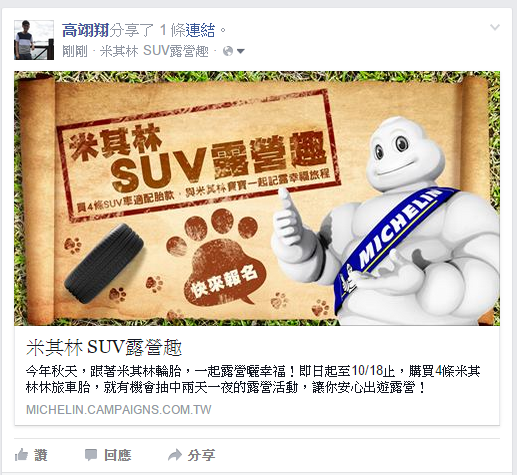Open the MICHELIN.CAMPAIGNS.COM.TW domain link
The width and height of the screenshot is (517, 475).
click(x=119, y=410)
